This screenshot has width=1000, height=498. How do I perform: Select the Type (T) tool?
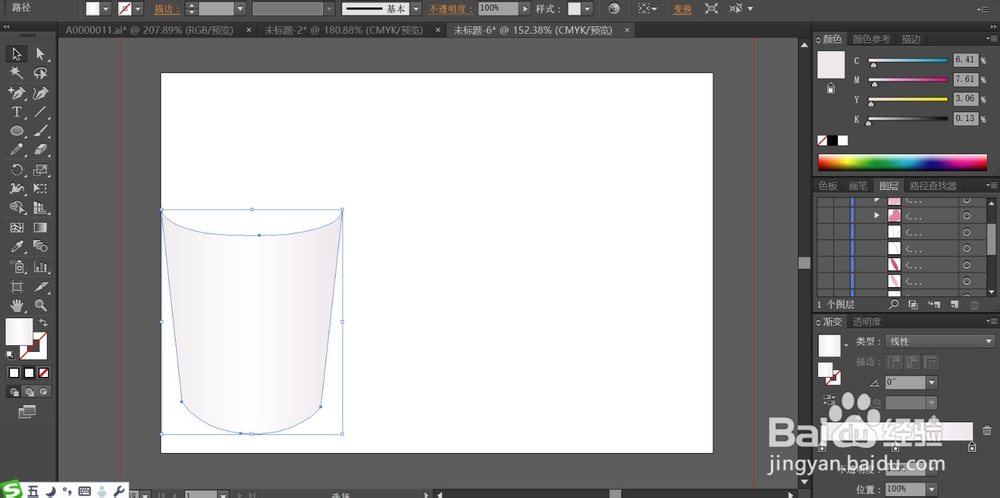click(x=17, y=112)
